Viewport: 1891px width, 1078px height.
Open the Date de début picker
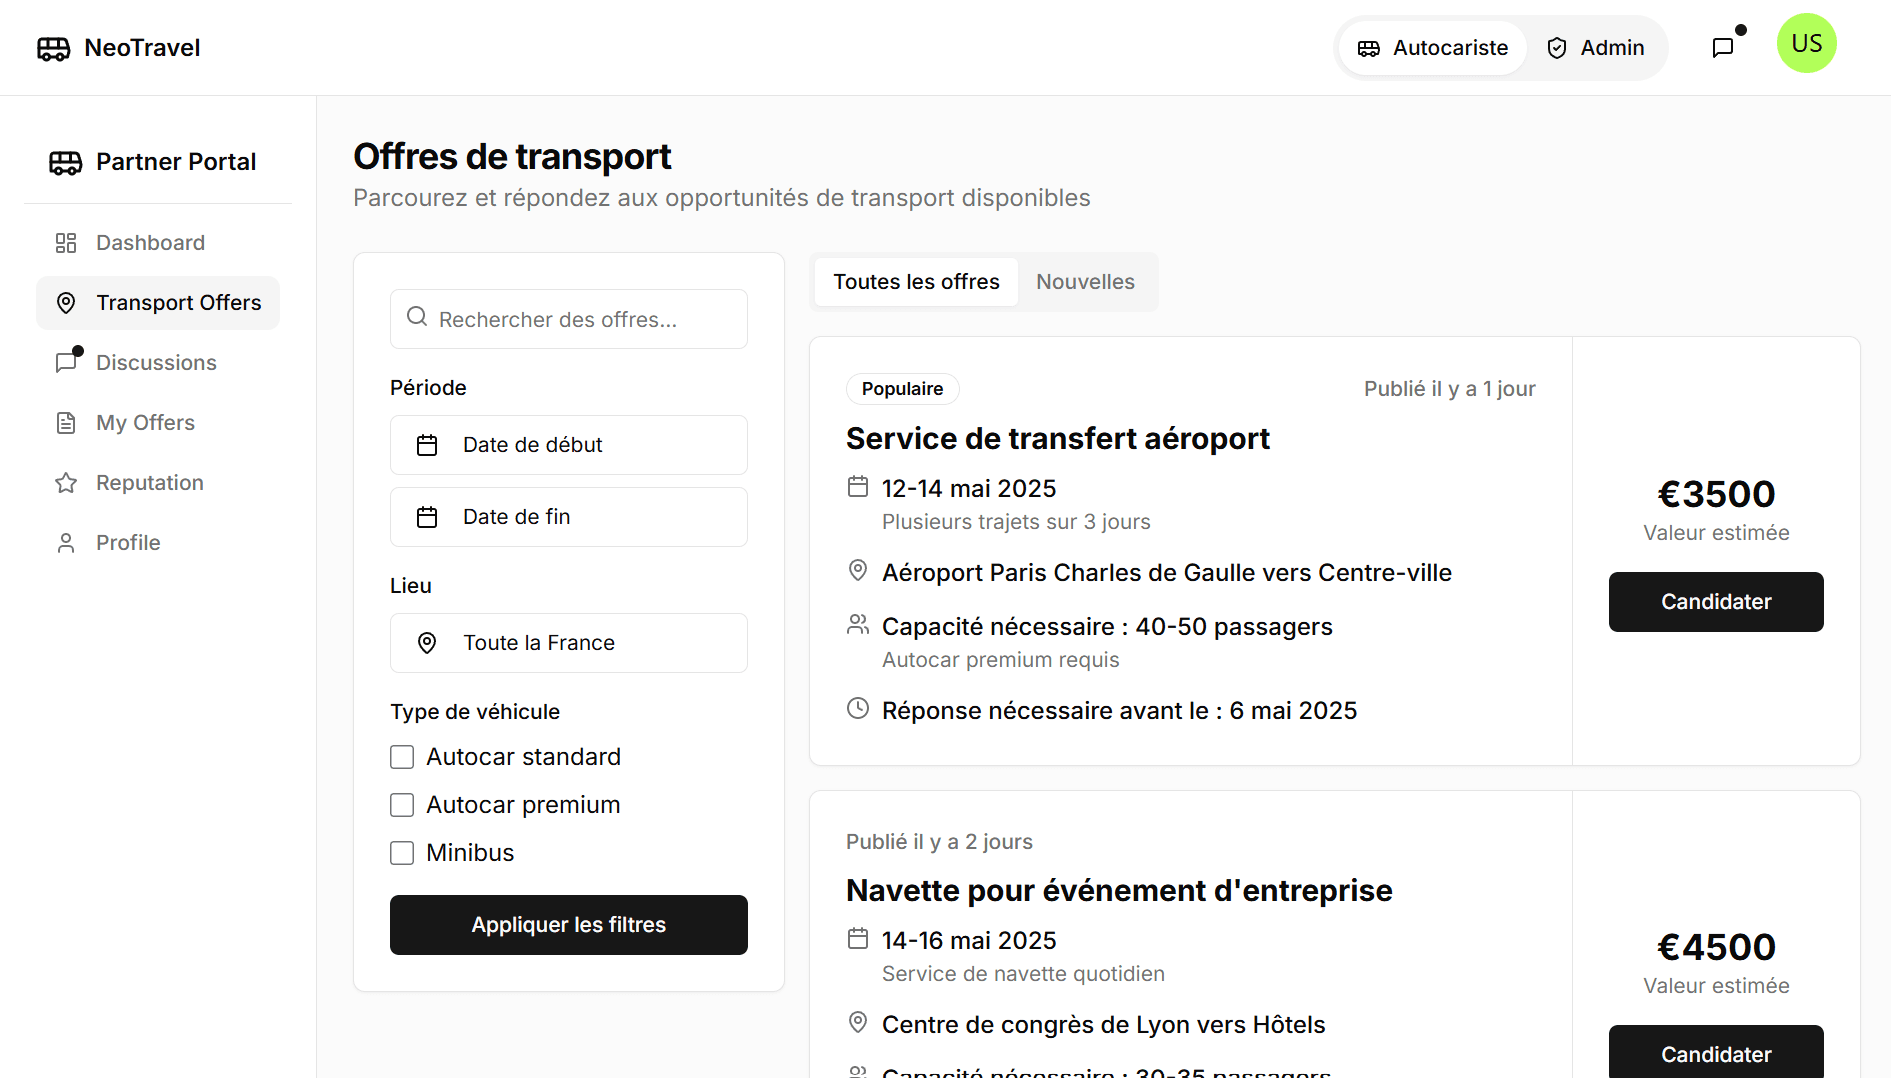click(x=569, y=445)
